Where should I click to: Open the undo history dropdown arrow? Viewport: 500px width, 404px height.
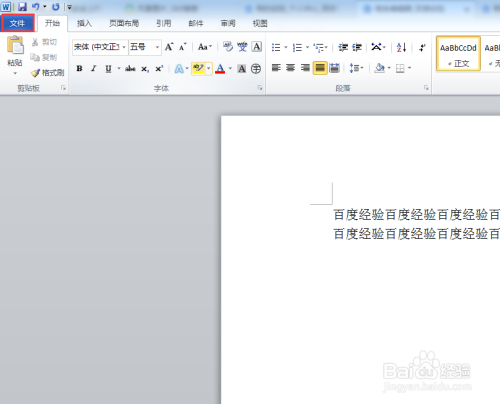(45, 7)
